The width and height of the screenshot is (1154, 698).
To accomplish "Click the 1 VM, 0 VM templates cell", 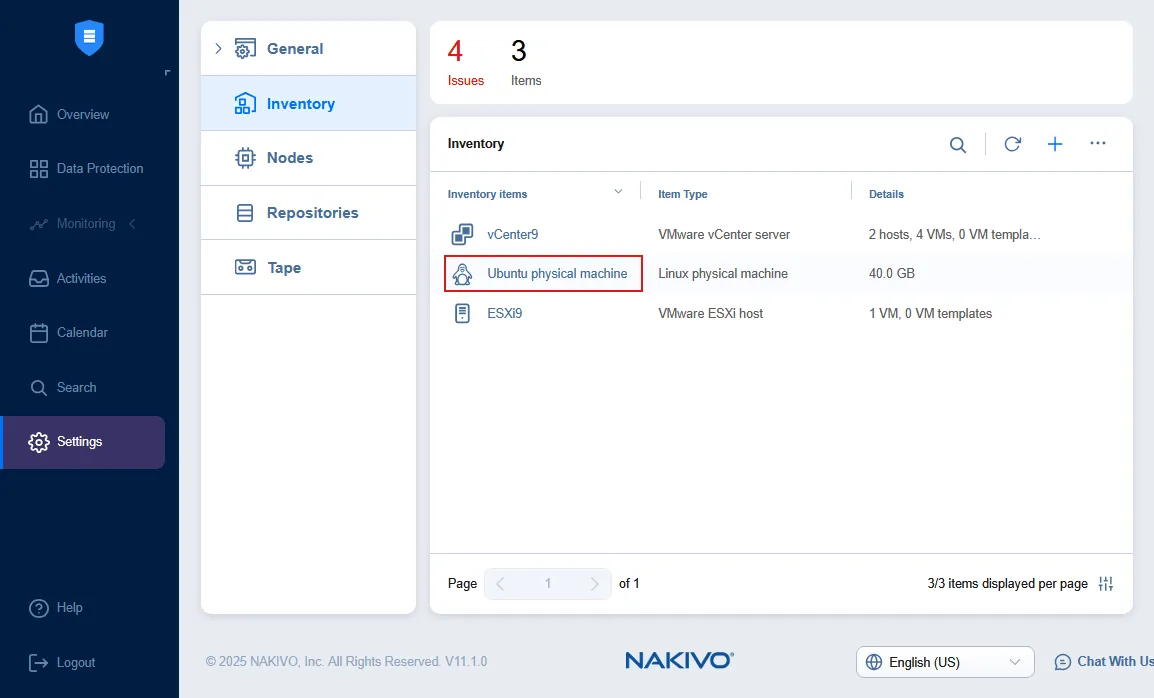I will click(930, 314).
